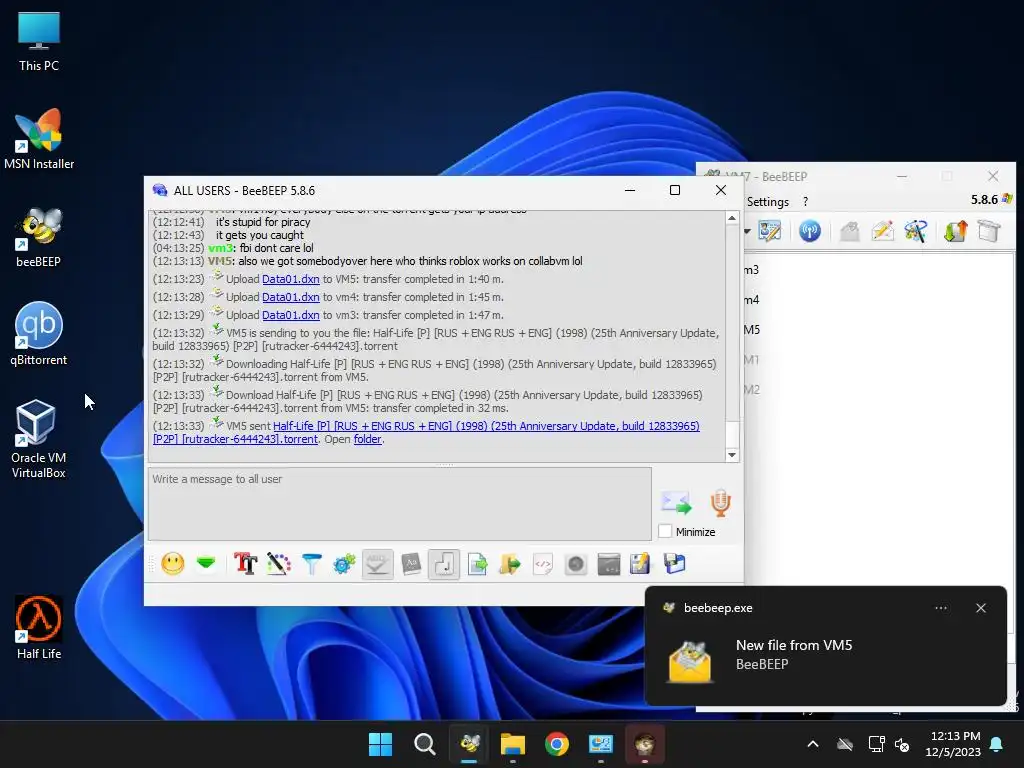This screenshot has width=1024, height=768.
Task: Click the blue floppy disks icon
Action: (x=674, y=564)
